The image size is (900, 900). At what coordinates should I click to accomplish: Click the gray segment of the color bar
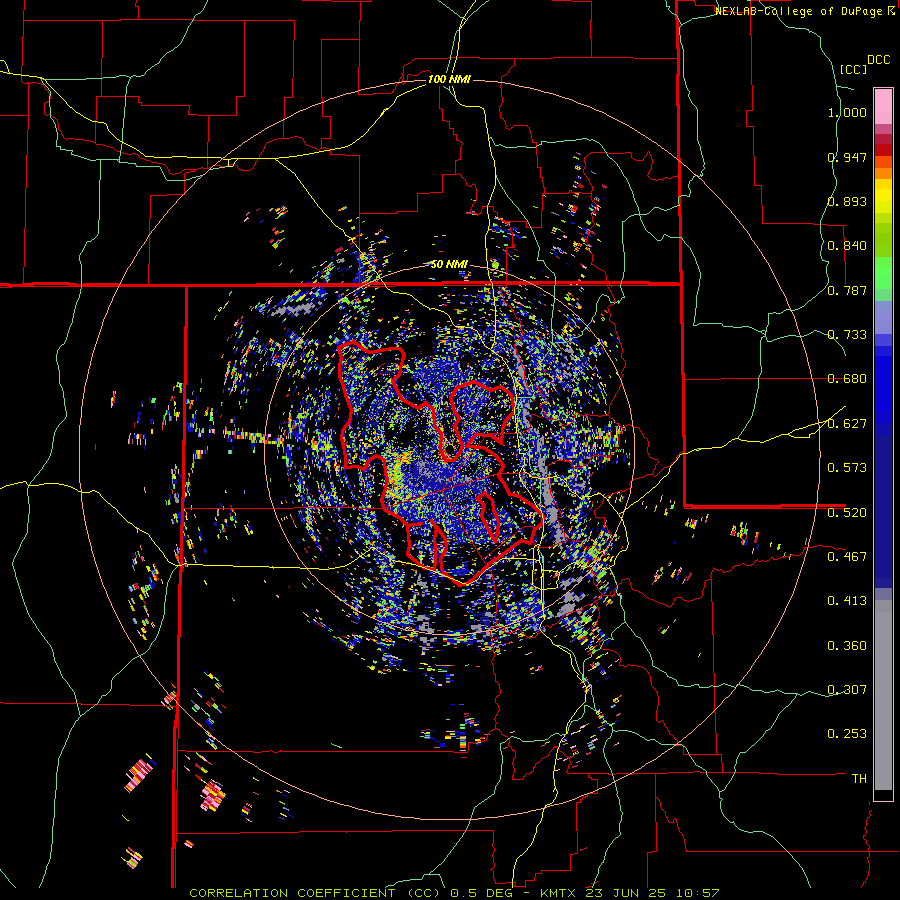[883, 695]
